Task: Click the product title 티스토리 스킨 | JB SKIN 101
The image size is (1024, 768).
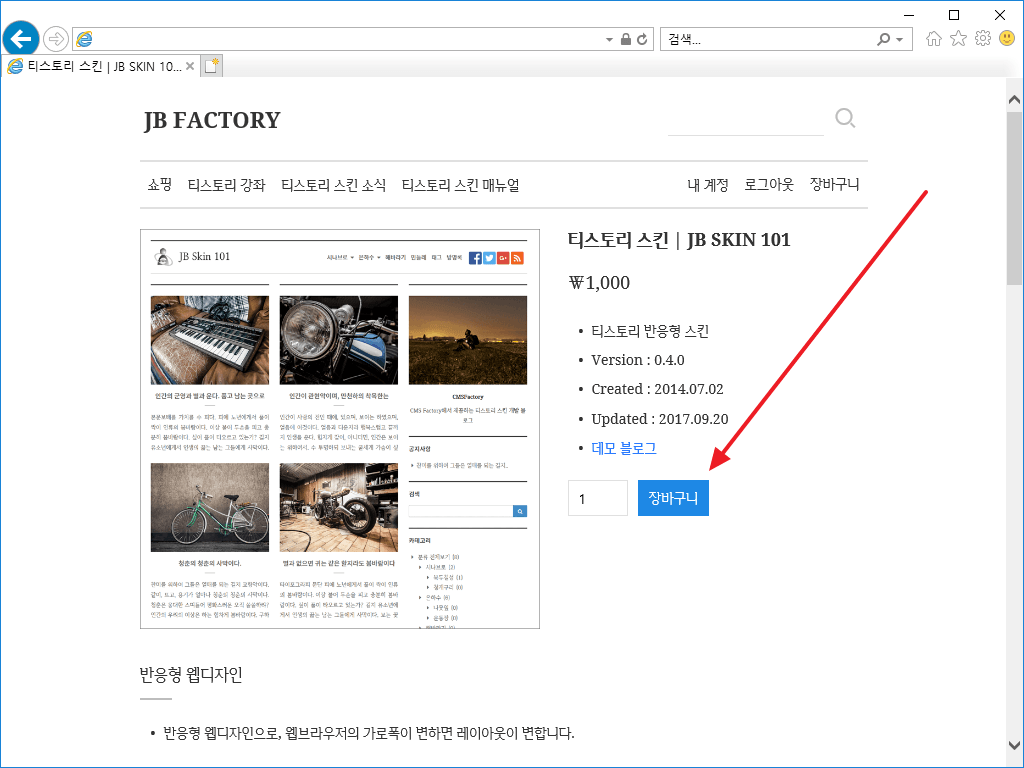Action: coord(679,240)
